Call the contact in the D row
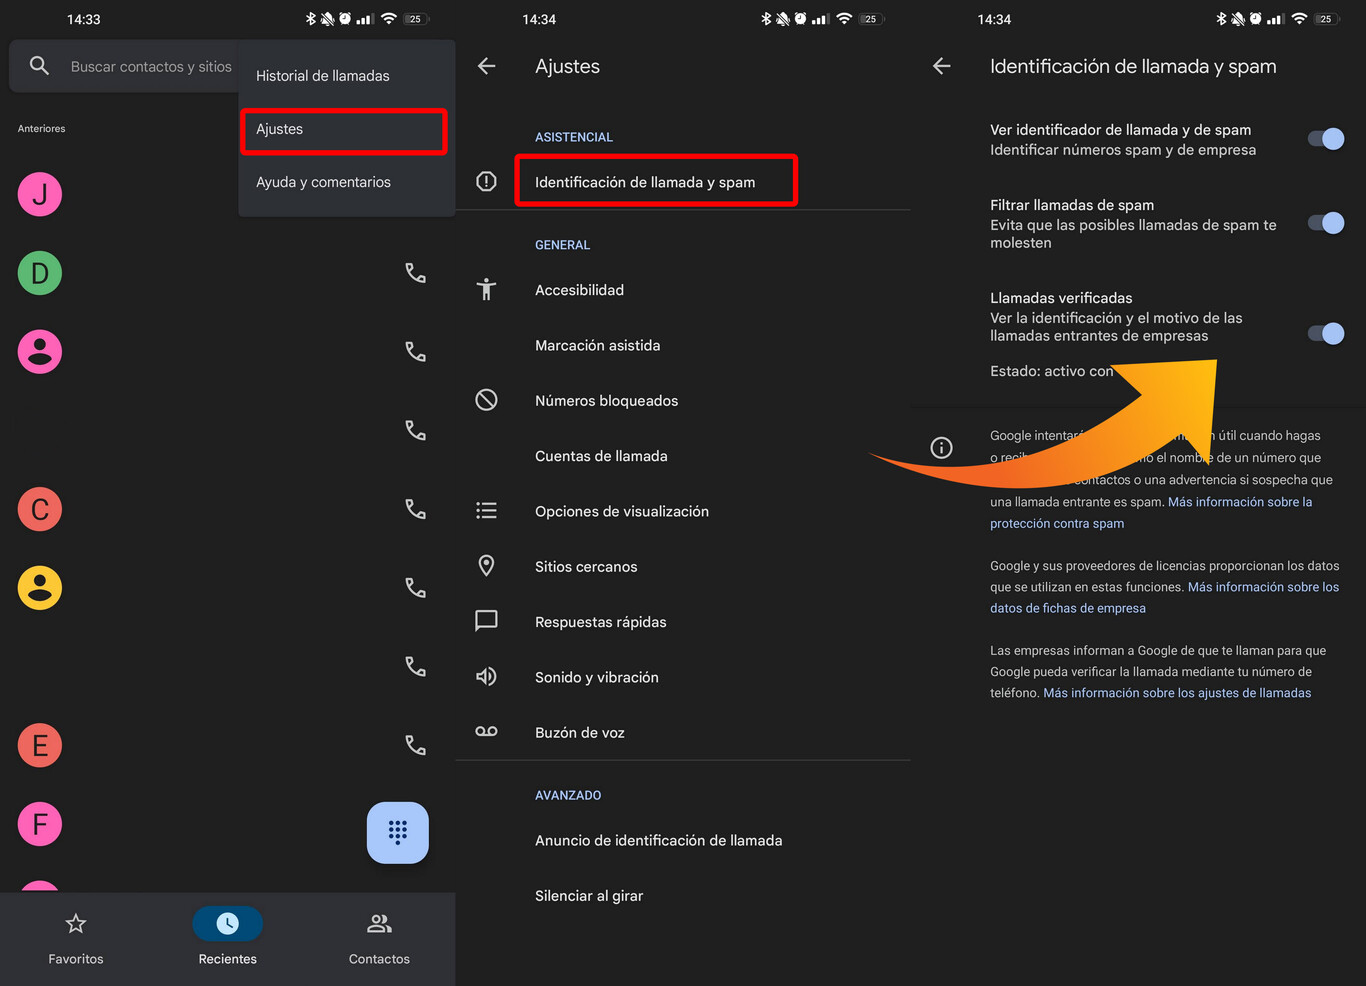Screen dimensions: 1366x986 (415, 273)
